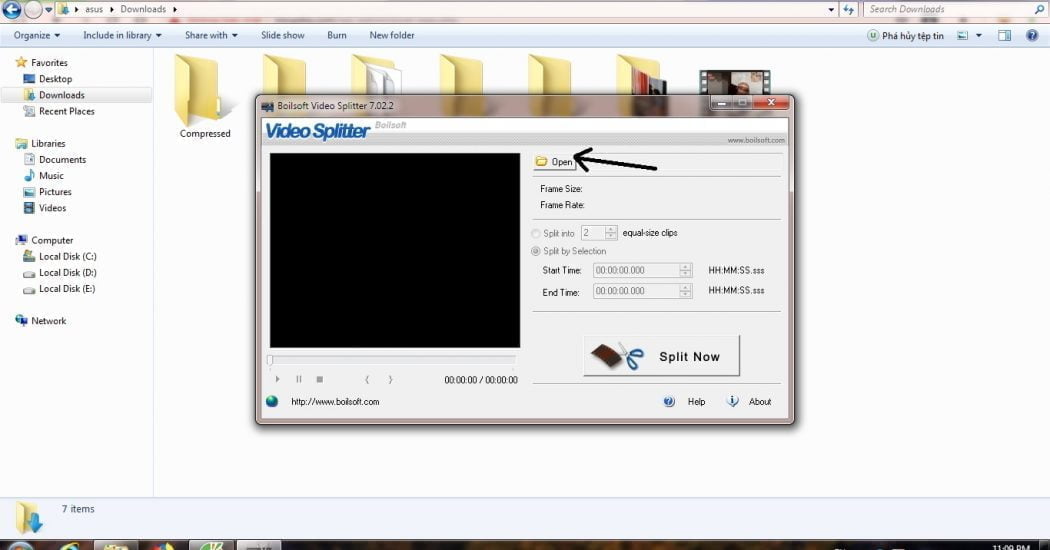Open the change view dropdown arrow
1050x550 pixels.
pos(978,36)
